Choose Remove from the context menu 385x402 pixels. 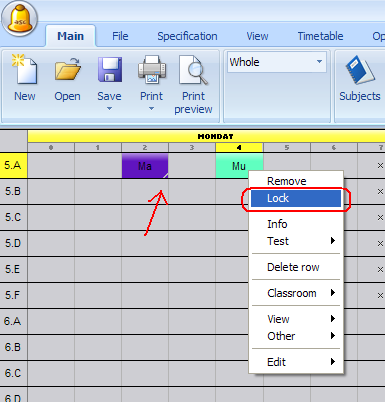click(x=296, y=181)
